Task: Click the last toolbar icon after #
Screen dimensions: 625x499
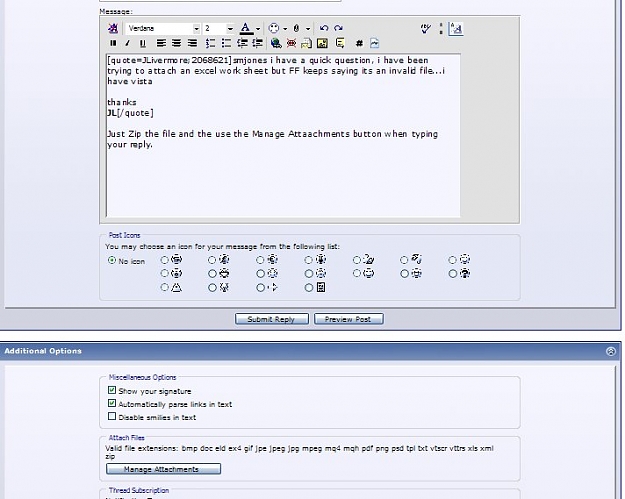Action: click(374, 43)
